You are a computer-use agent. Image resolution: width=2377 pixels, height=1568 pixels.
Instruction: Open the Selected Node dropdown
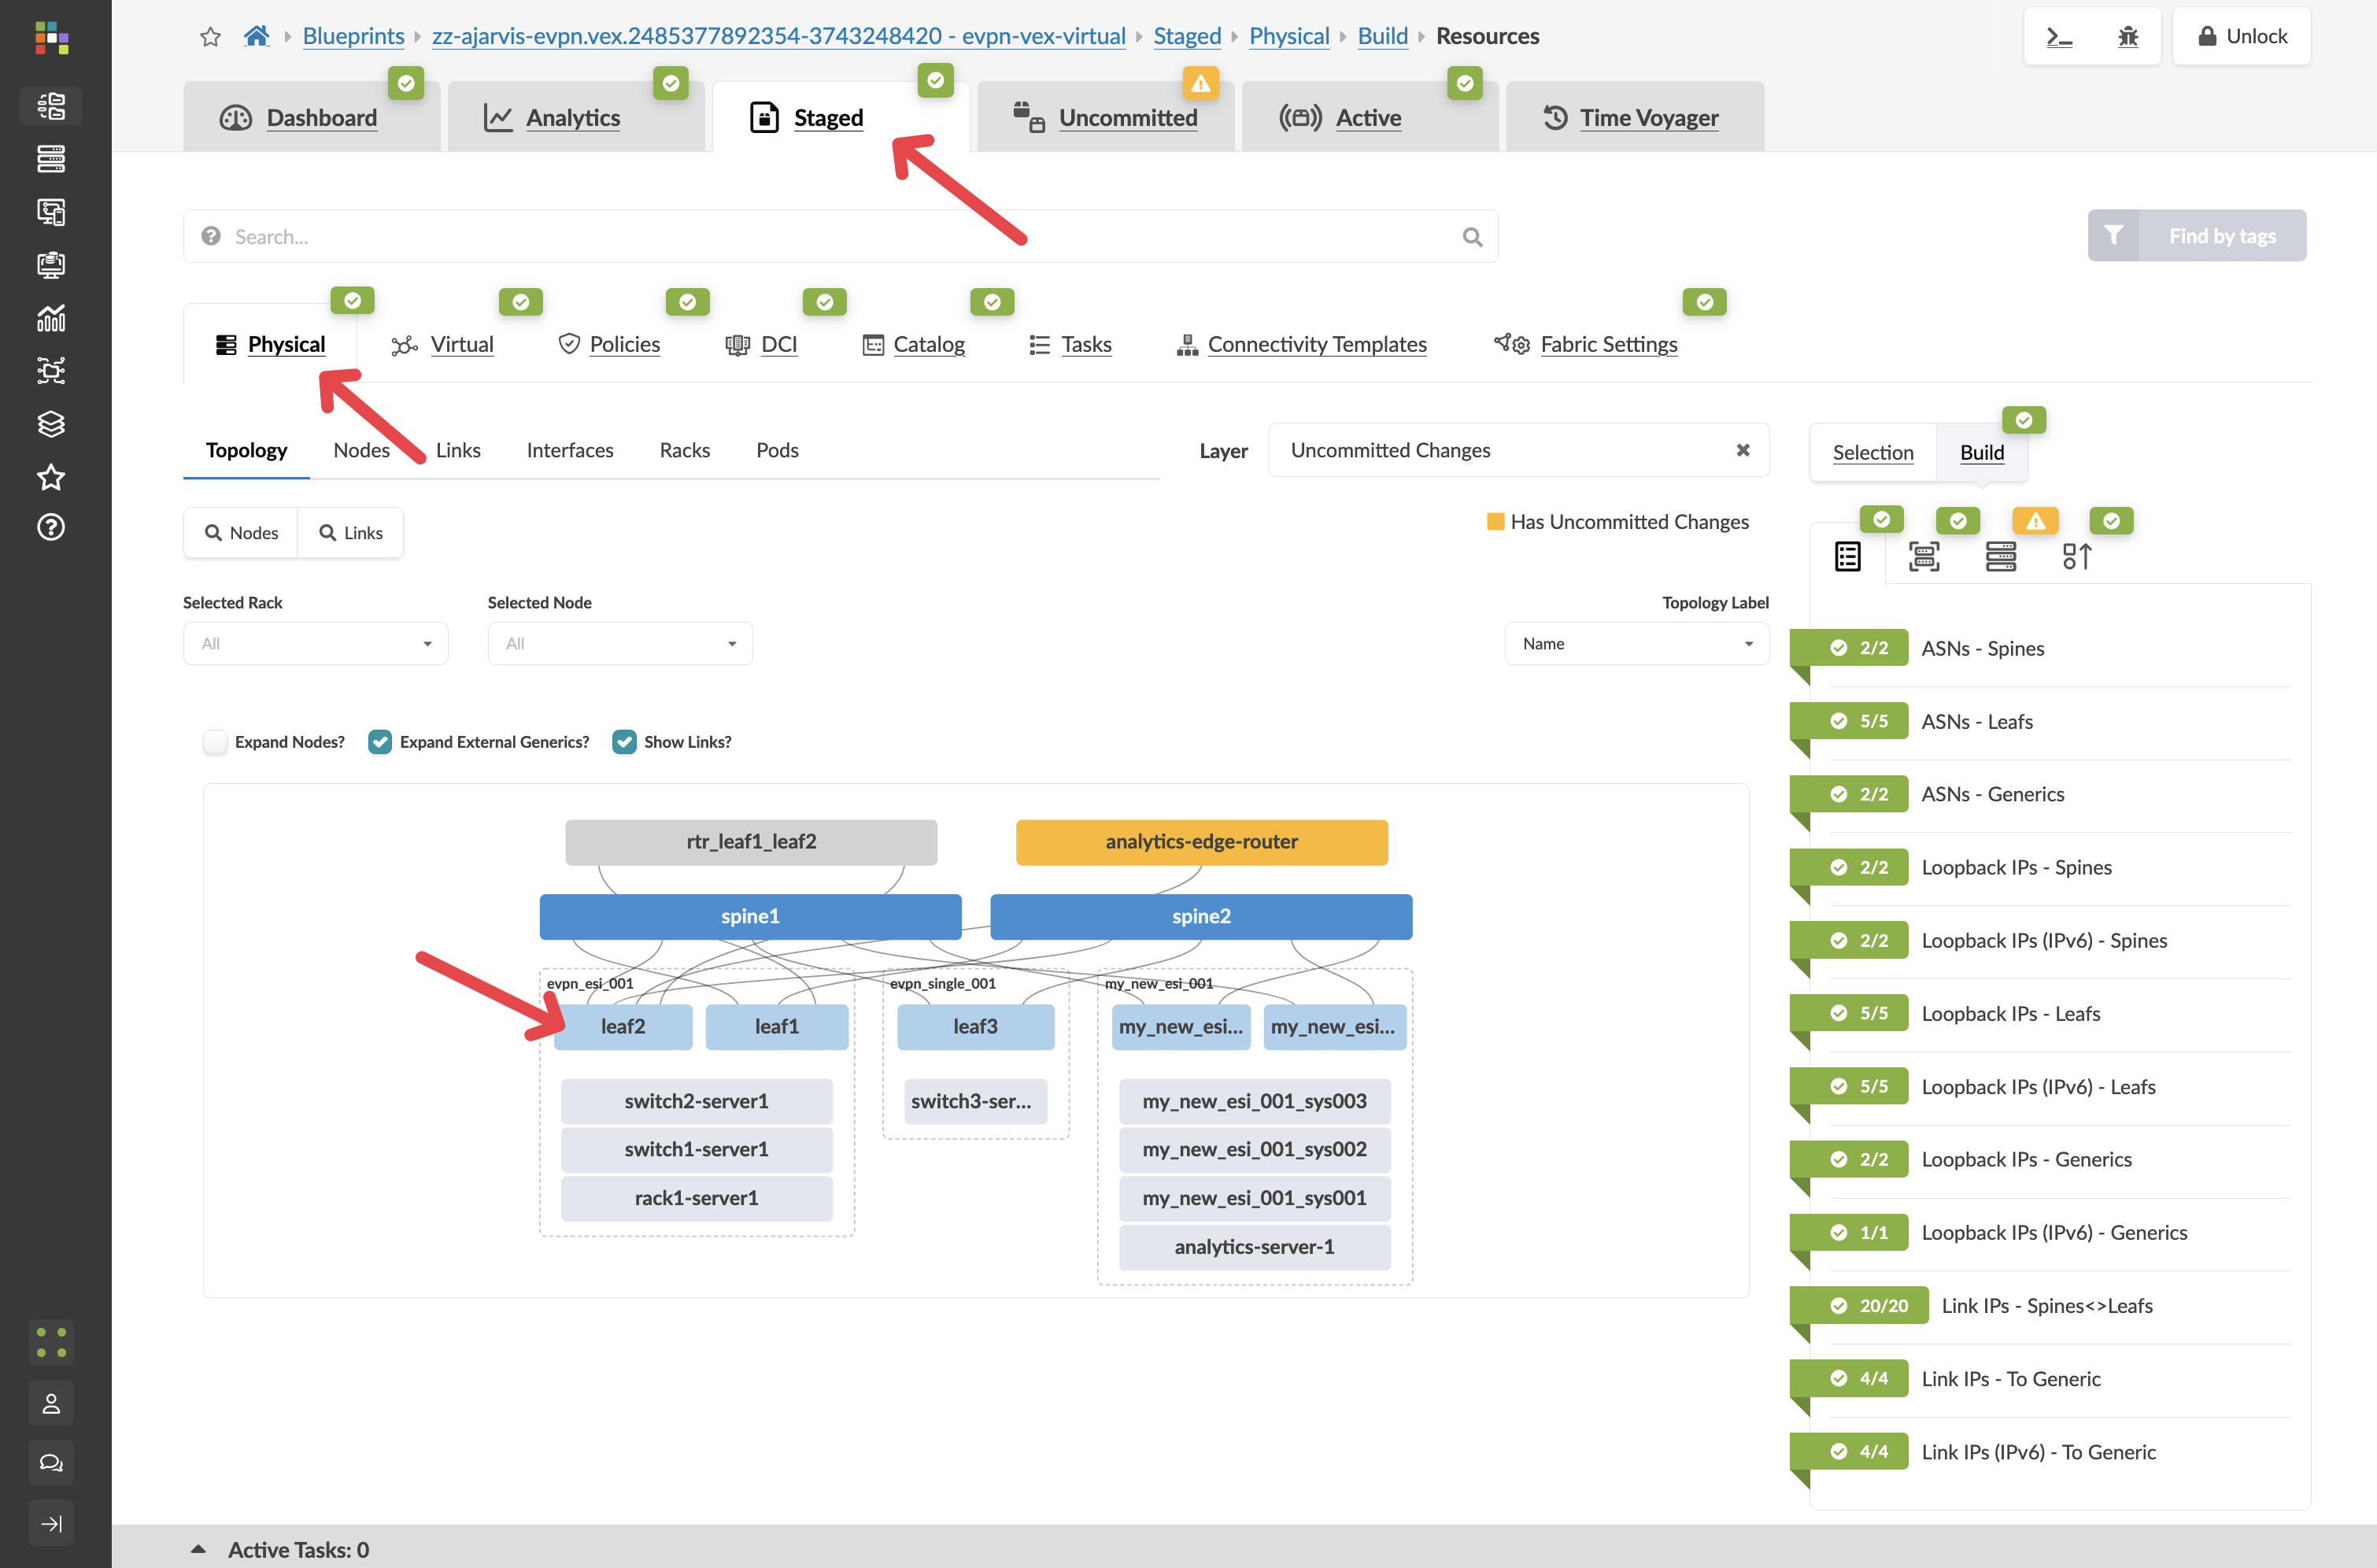click(x=619, y=643)
